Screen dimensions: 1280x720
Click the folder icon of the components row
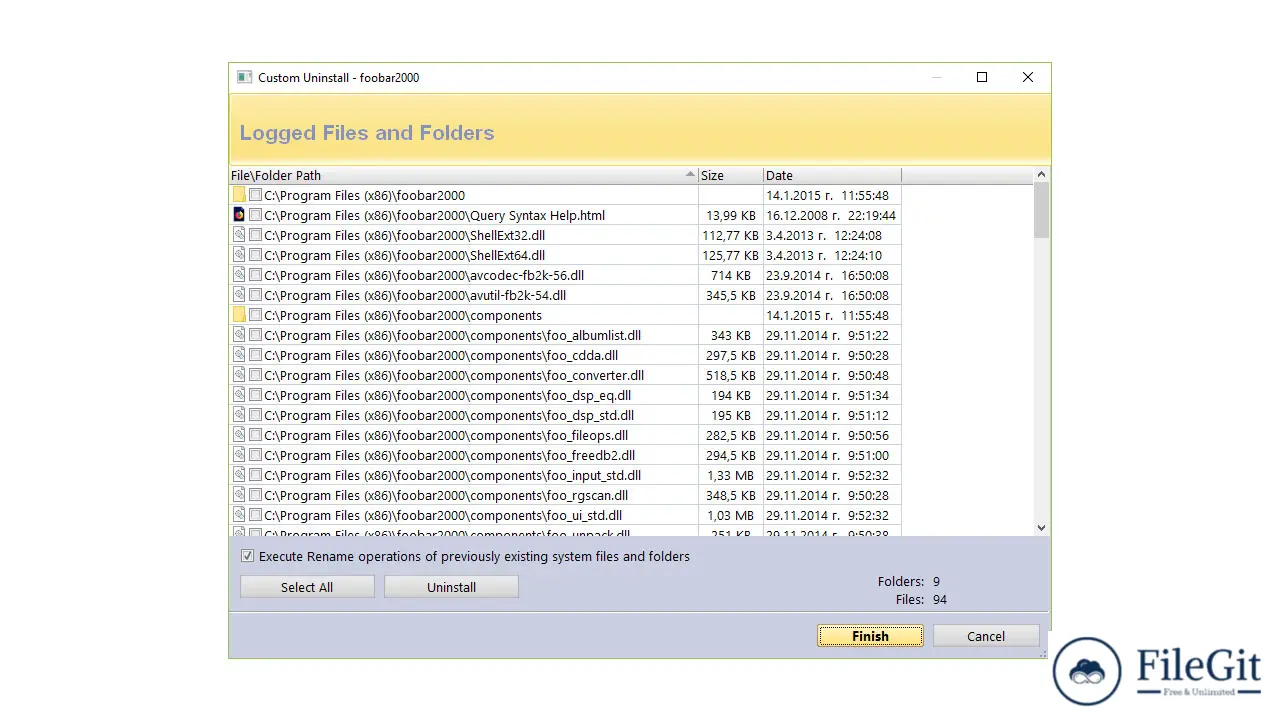(x=239, y=315)
